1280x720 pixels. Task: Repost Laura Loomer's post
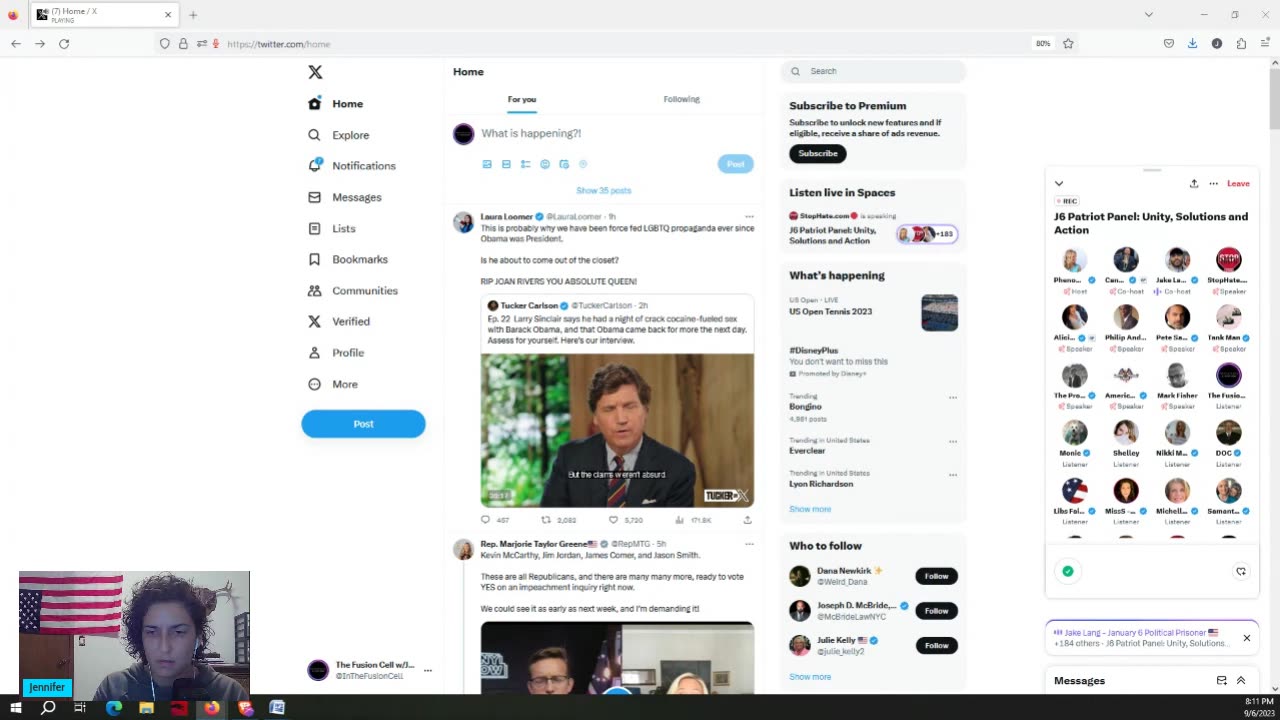tap(546, 520)
